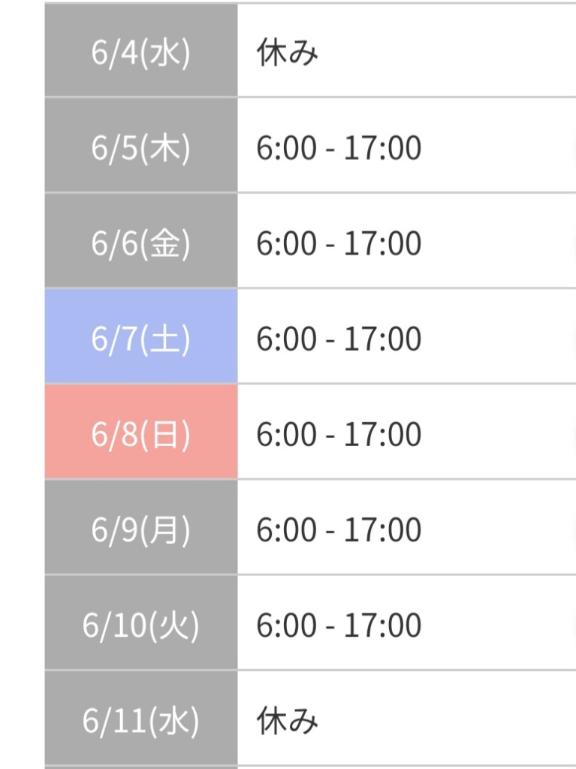
Task: Click 6:00 - 17:00 hours for 6/10
Action: (x=339, y=625)
